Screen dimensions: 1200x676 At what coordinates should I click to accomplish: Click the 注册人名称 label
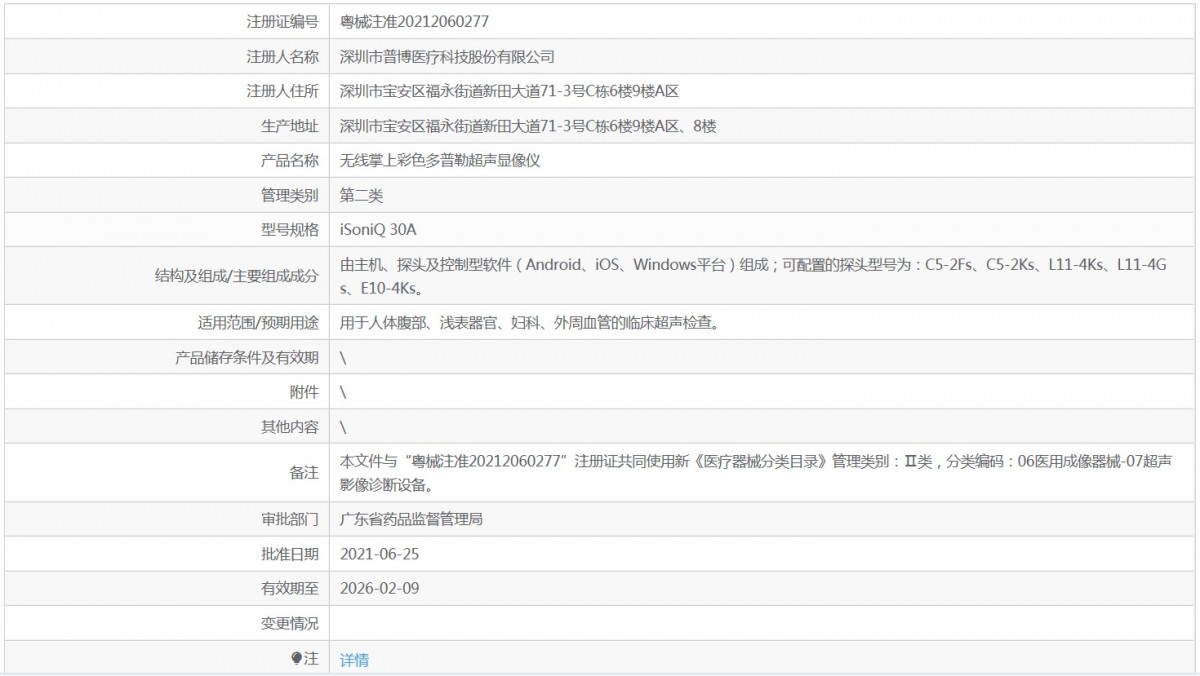click(282, 57)
